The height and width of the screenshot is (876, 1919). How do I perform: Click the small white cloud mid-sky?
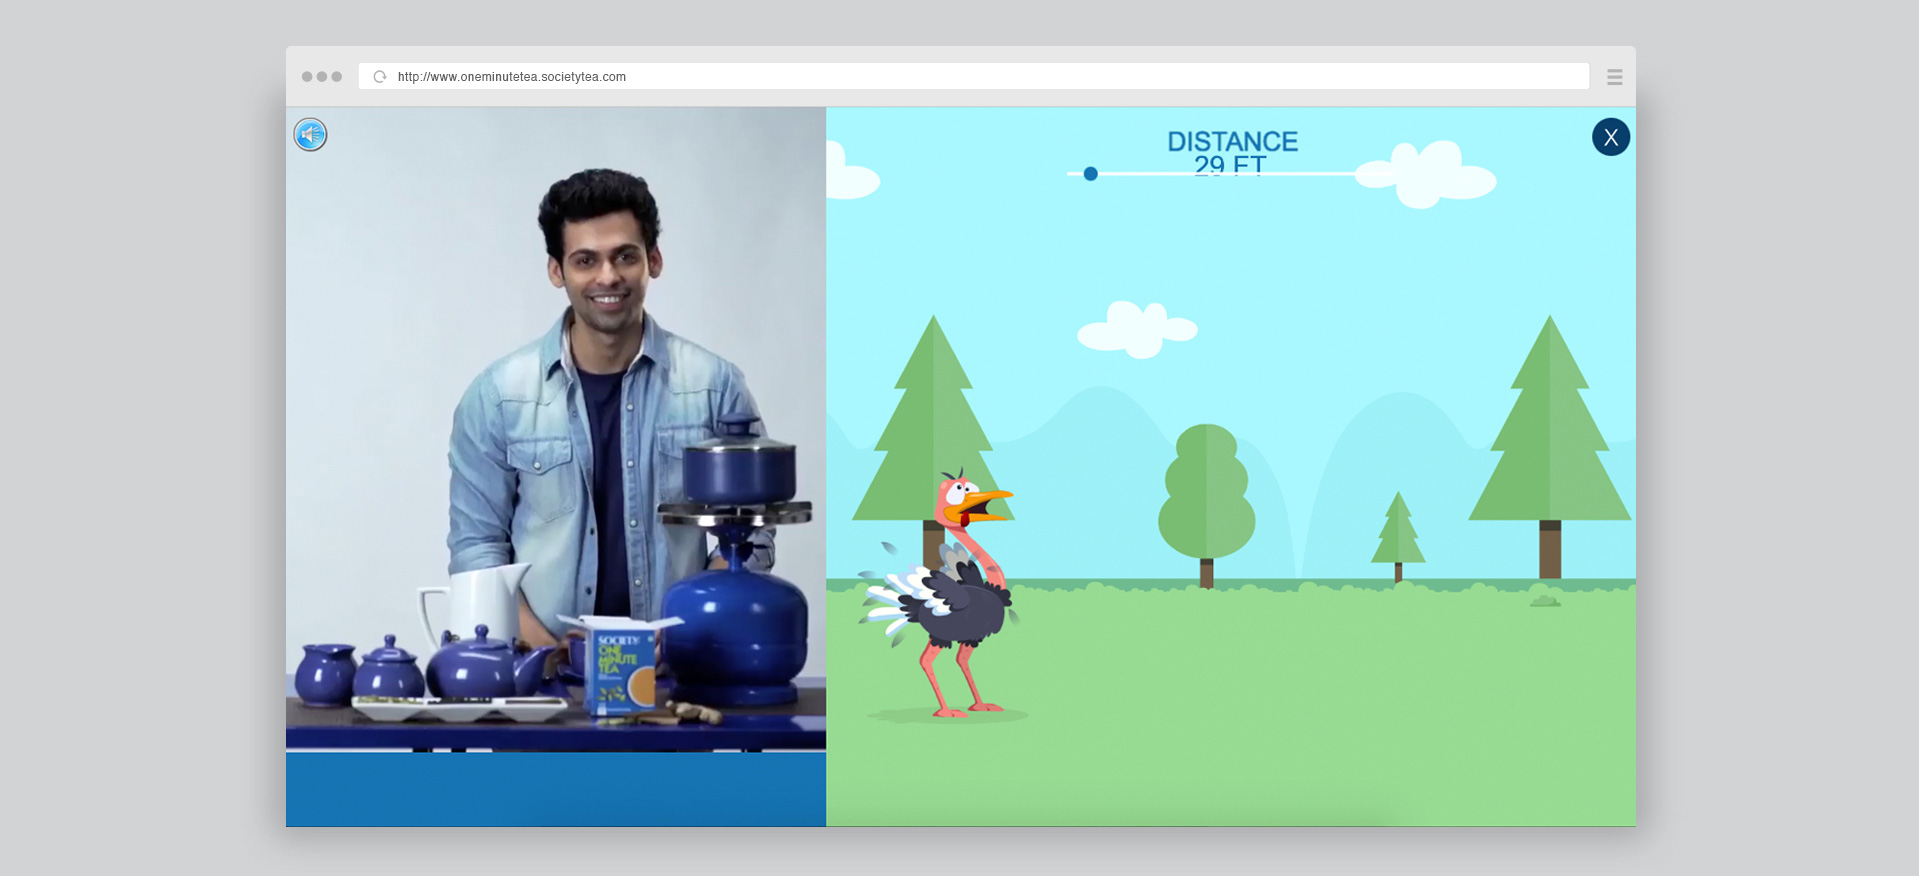(x=1137, y=329)
